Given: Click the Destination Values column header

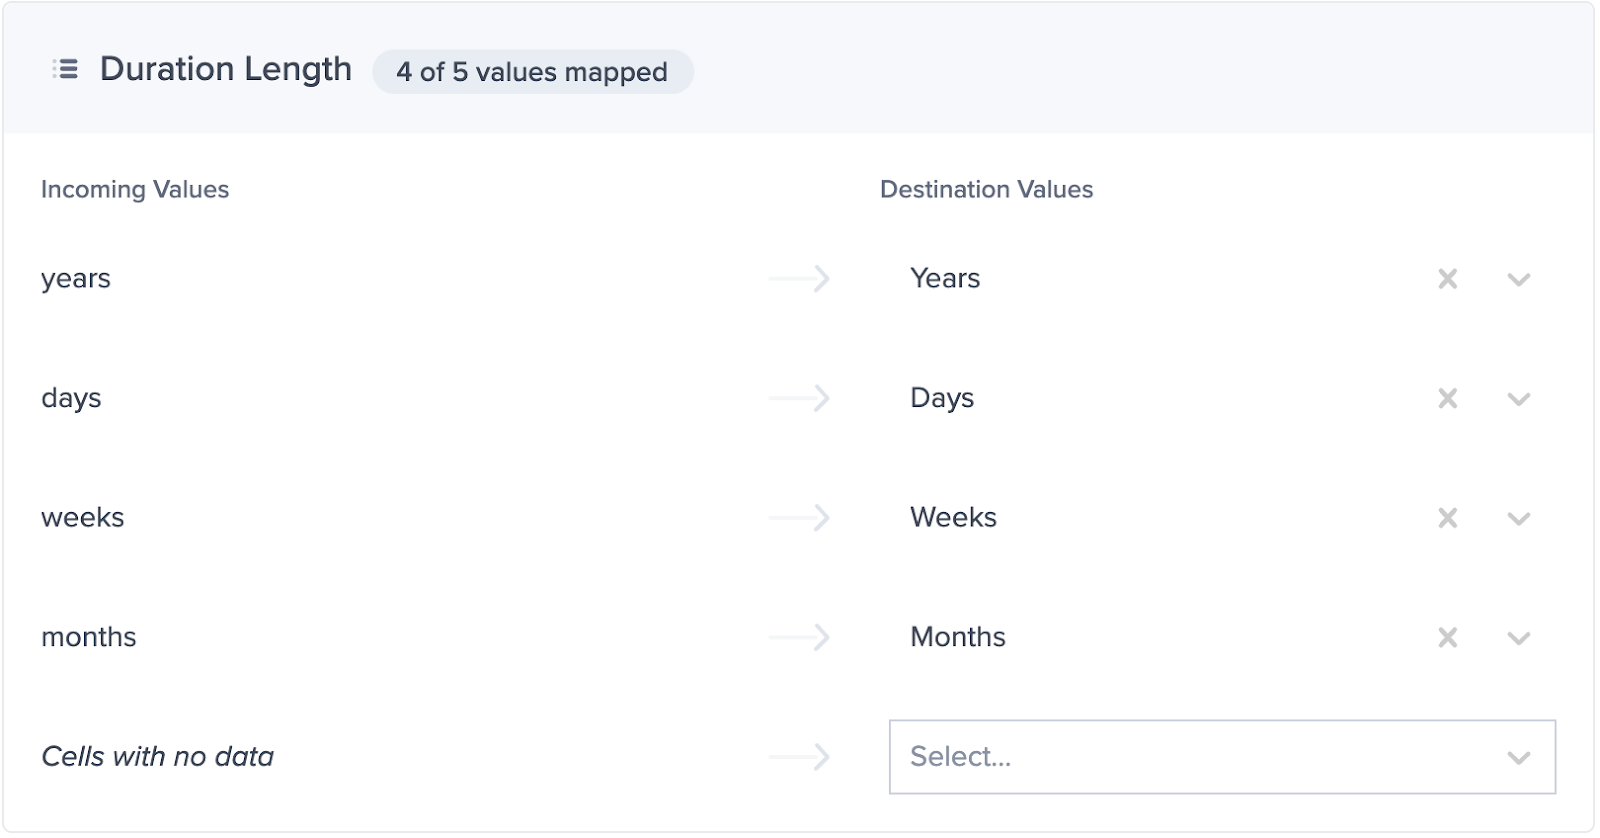Looking at the screenshot, I should pyautogui.click(x=986, y=189).
